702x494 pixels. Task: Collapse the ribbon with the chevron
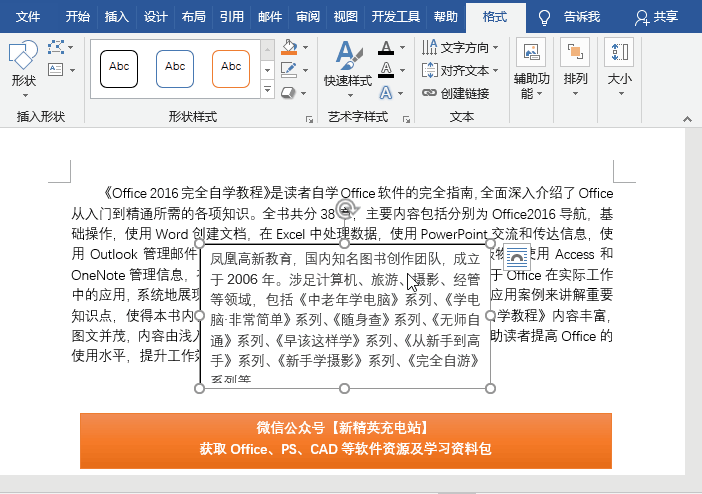687,119
